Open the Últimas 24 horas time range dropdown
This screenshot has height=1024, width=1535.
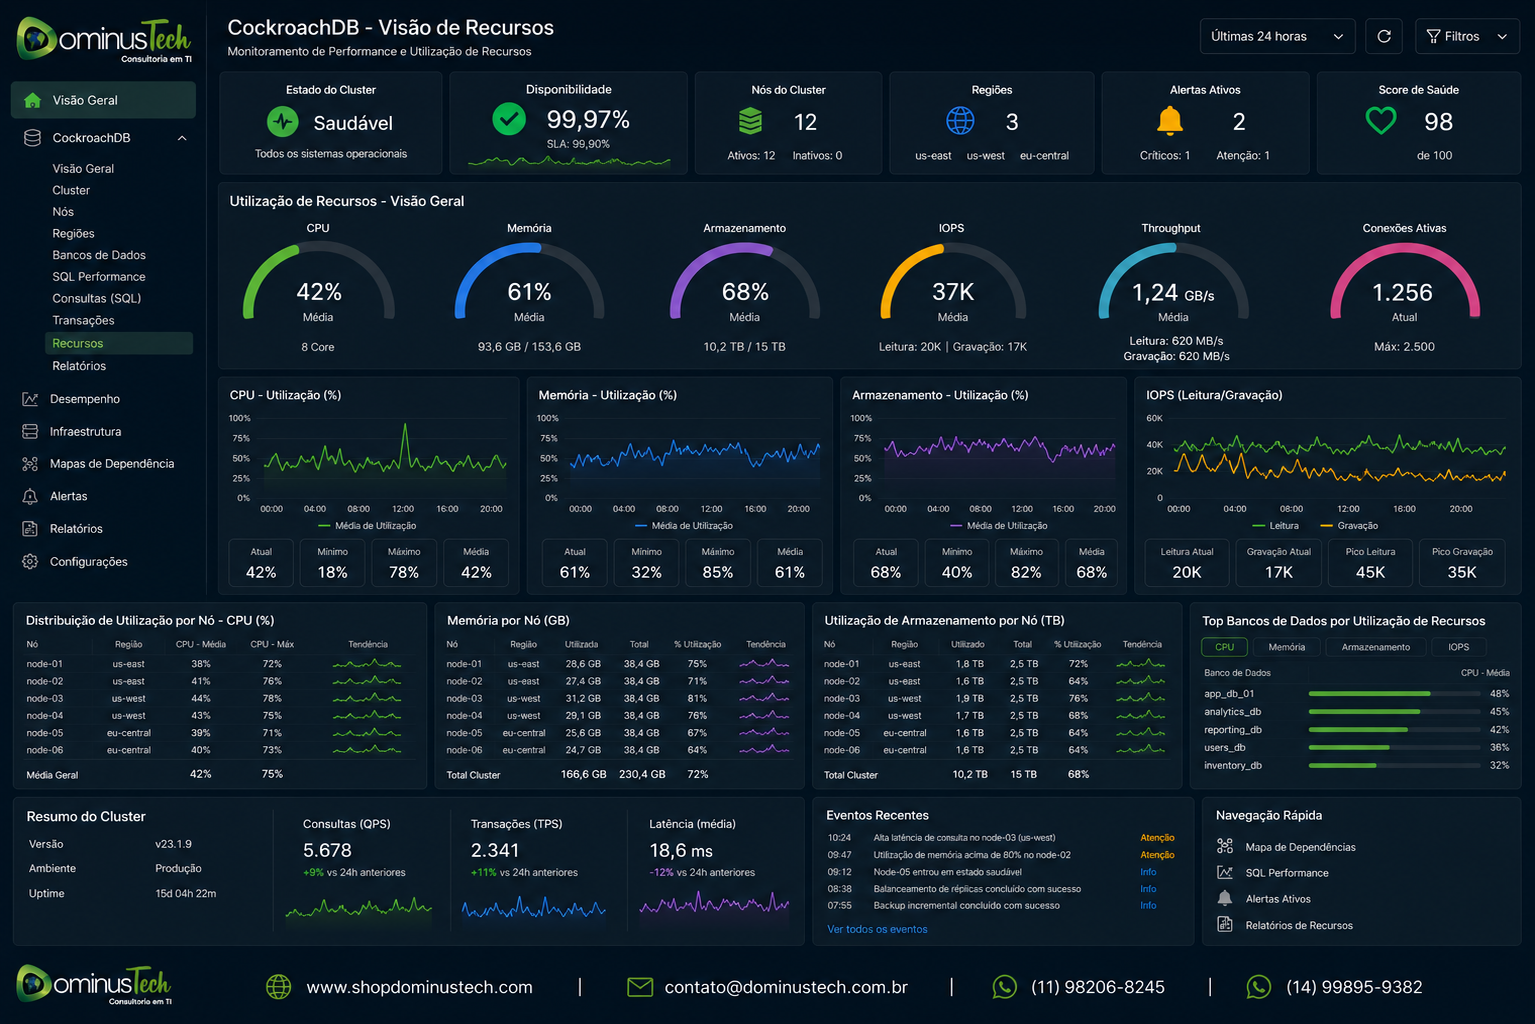1277,36
